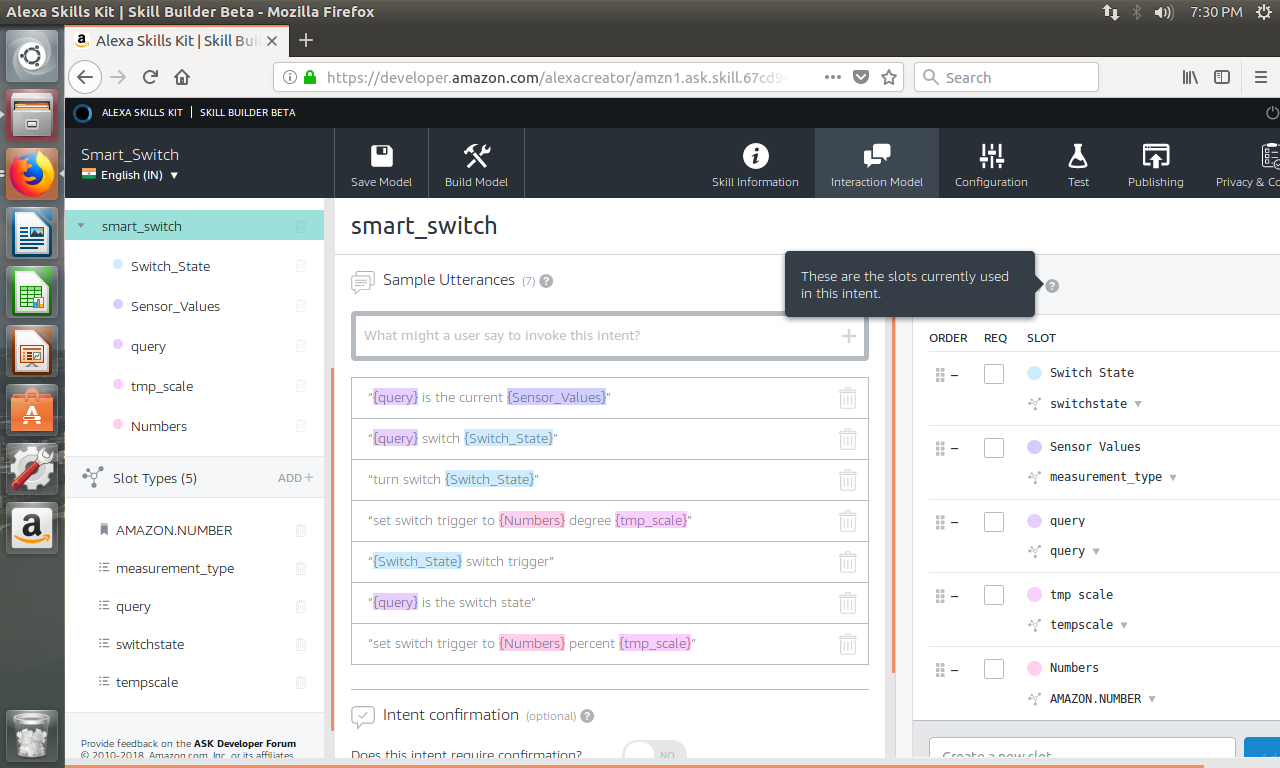
Task: Add utterance with the plus icon
Action: click(848, 336)
